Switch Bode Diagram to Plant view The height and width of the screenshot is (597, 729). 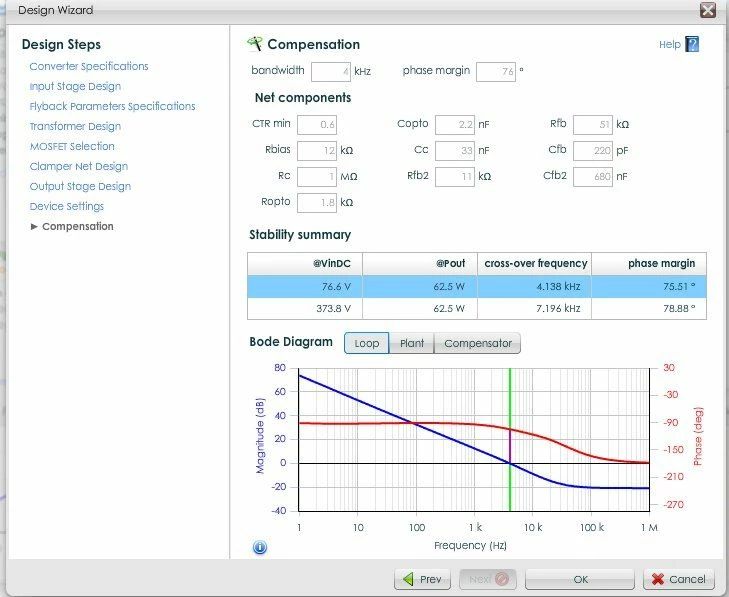click(x=411, y=343)
